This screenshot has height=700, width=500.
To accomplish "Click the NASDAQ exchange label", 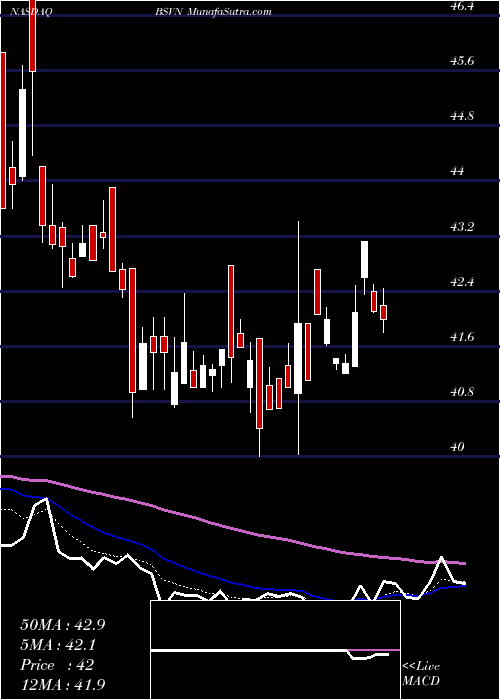I will pos(31,12).
